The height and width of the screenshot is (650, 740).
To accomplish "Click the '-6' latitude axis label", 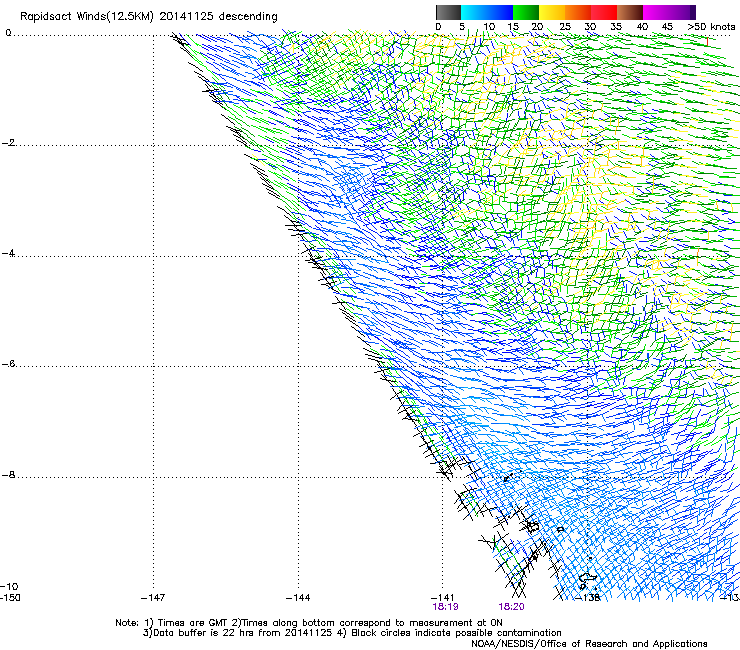I will (x=9, y=364).
